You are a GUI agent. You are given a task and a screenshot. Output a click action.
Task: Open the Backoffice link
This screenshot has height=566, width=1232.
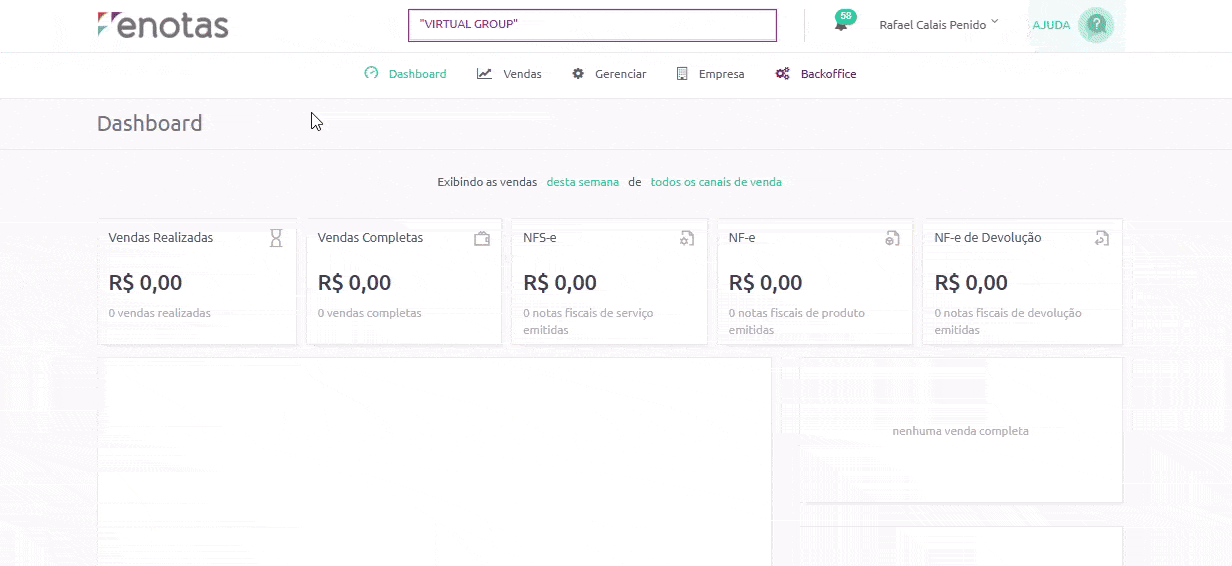(828, 74)
